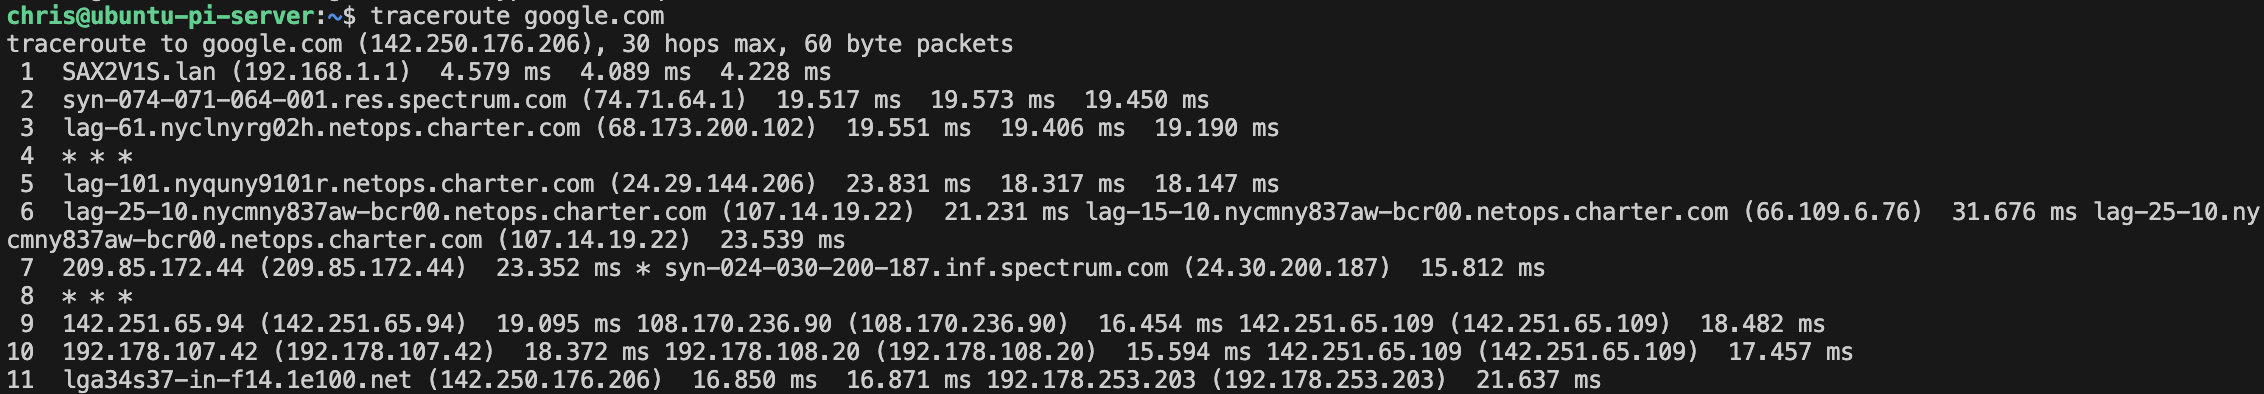
Task: Click the IP 66.109.6.76 on hop 6
Action: (x=1833, y=212)
